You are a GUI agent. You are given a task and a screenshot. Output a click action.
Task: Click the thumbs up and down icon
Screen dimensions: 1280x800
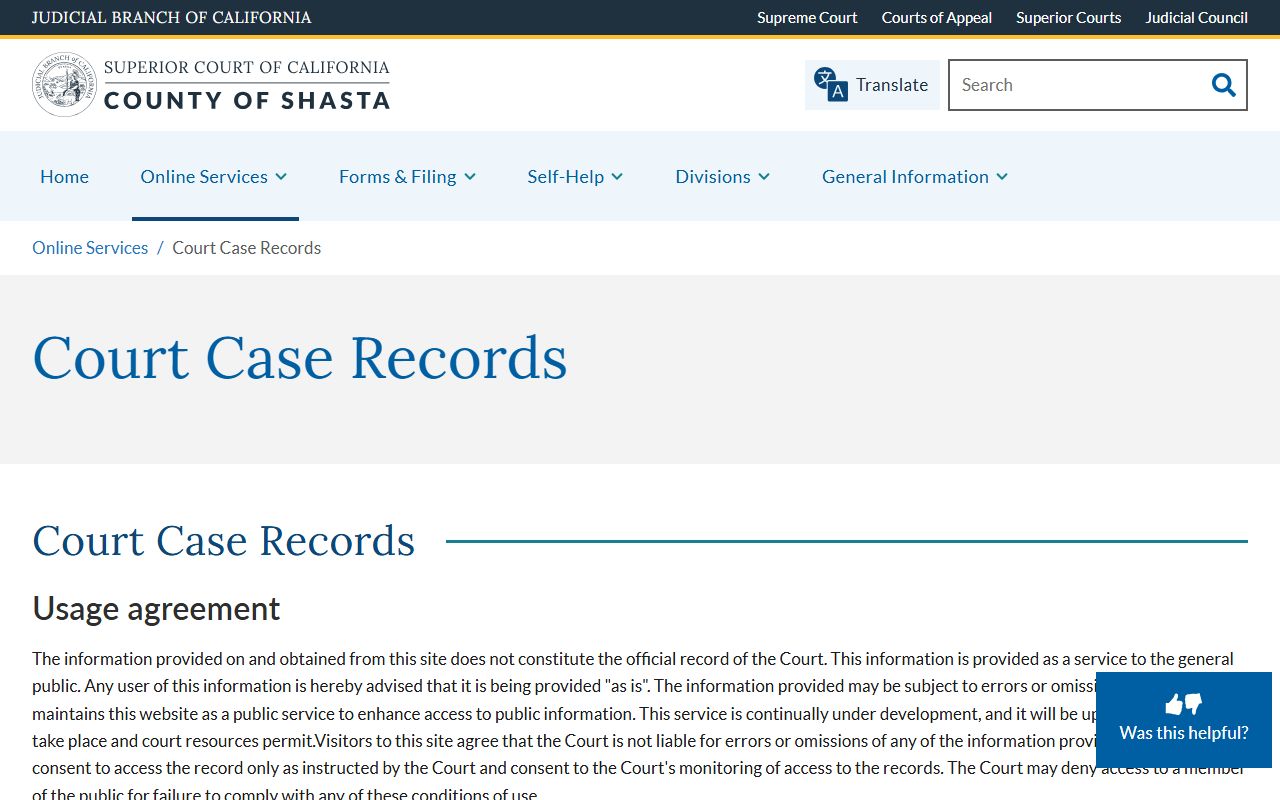1184,704
